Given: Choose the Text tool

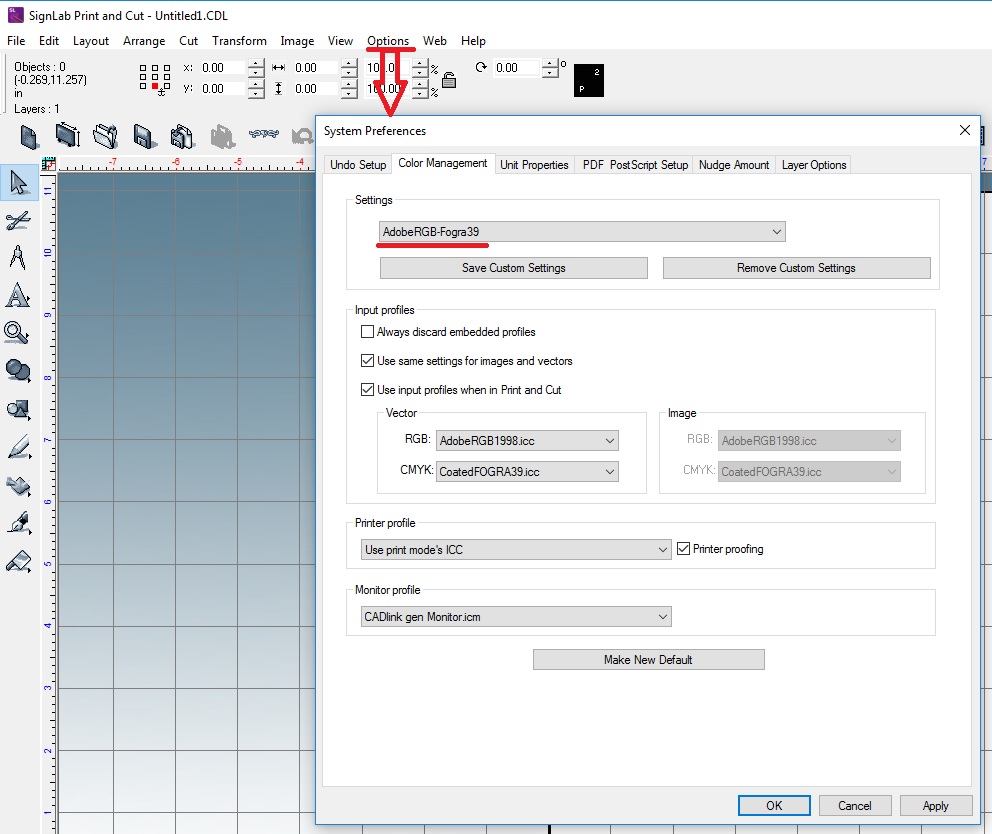Looking at the screenshot, I should 18,296.
